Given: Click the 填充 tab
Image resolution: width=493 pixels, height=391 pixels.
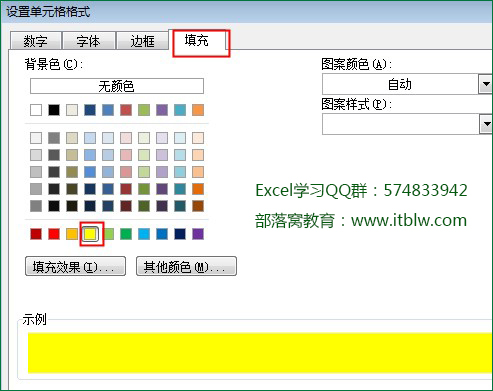Looking at the screenshot, I should point(200,41).
